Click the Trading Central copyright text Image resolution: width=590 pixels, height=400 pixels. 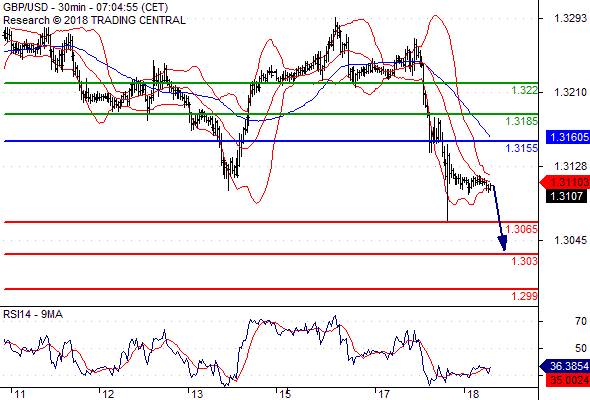click(94, 20)
